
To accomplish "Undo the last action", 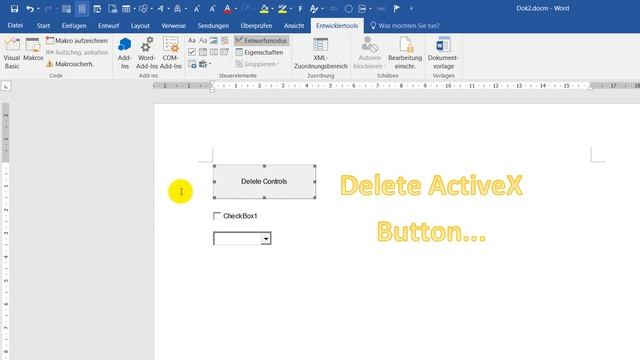I will (30, 9).
